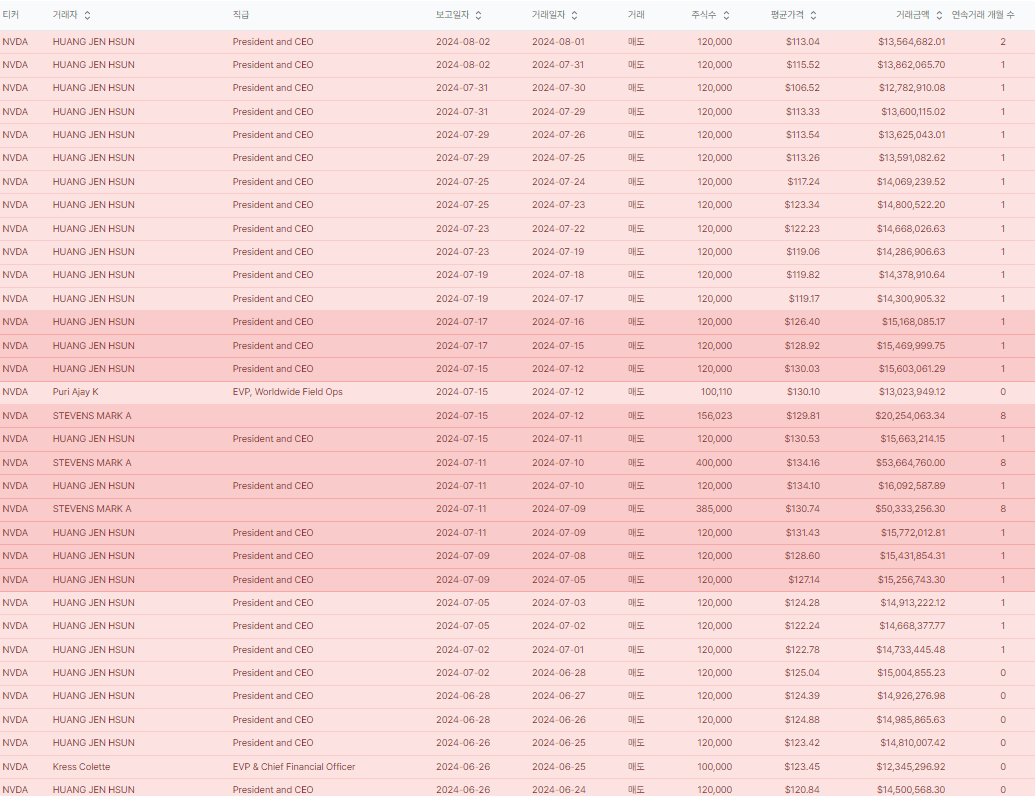The height and width of the screenshot is (796, 1035).
Task: Sort by 보고일자 using its arrow icon
Action: [x=478, y=15]
